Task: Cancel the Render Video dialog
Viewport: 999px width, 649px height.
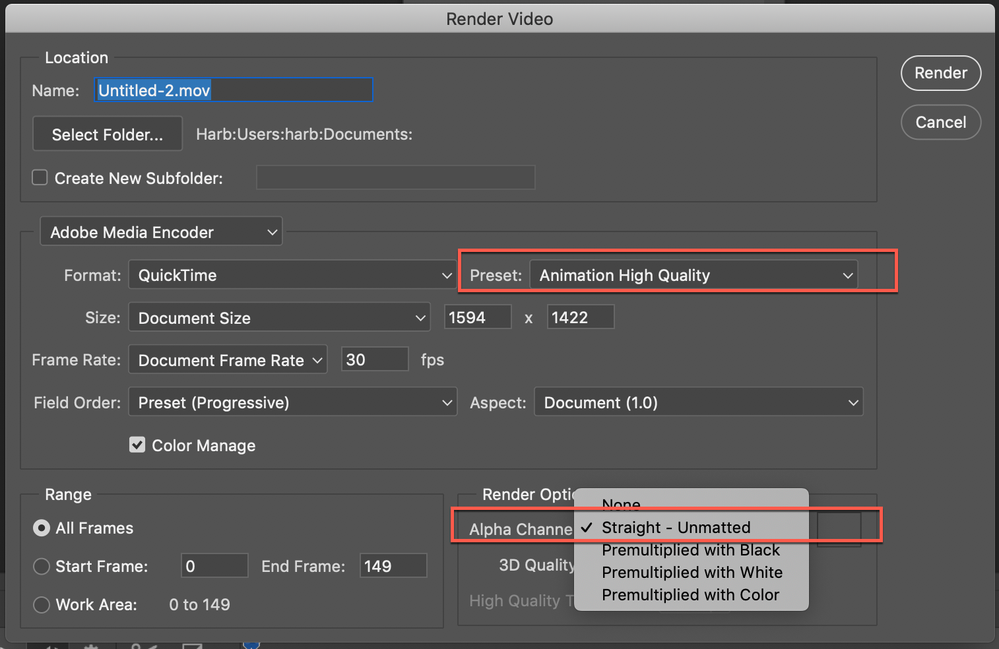Action: click(940, 122)
